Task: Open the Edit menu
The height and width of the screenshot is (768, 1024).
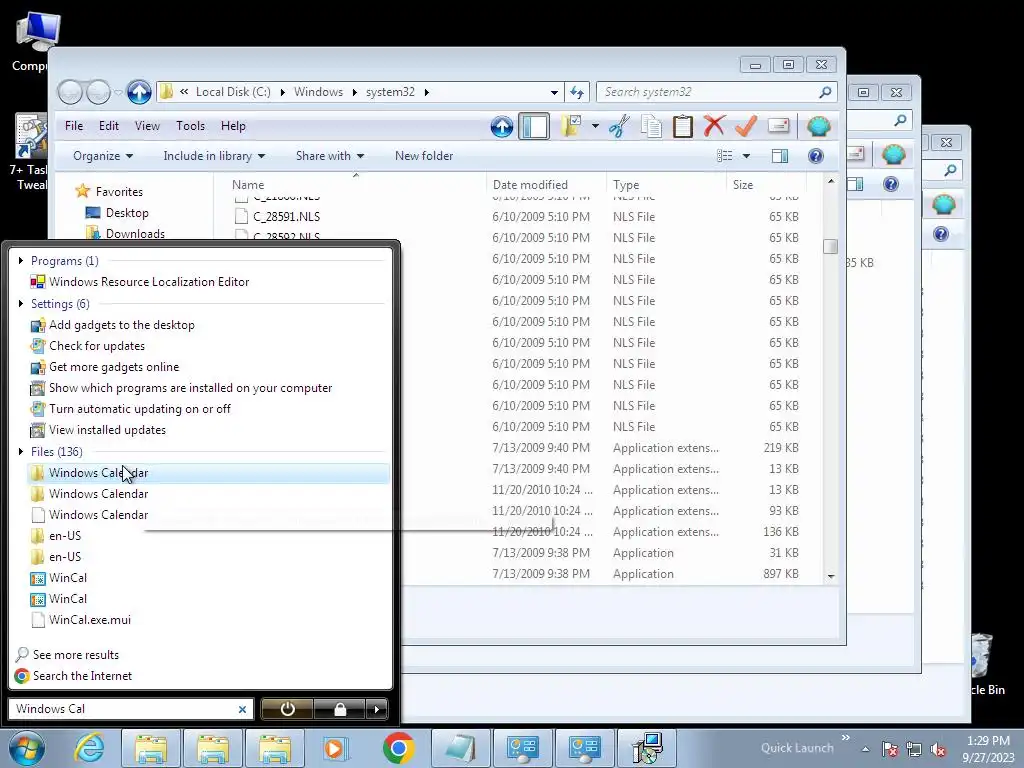Action: click(108, 126)
